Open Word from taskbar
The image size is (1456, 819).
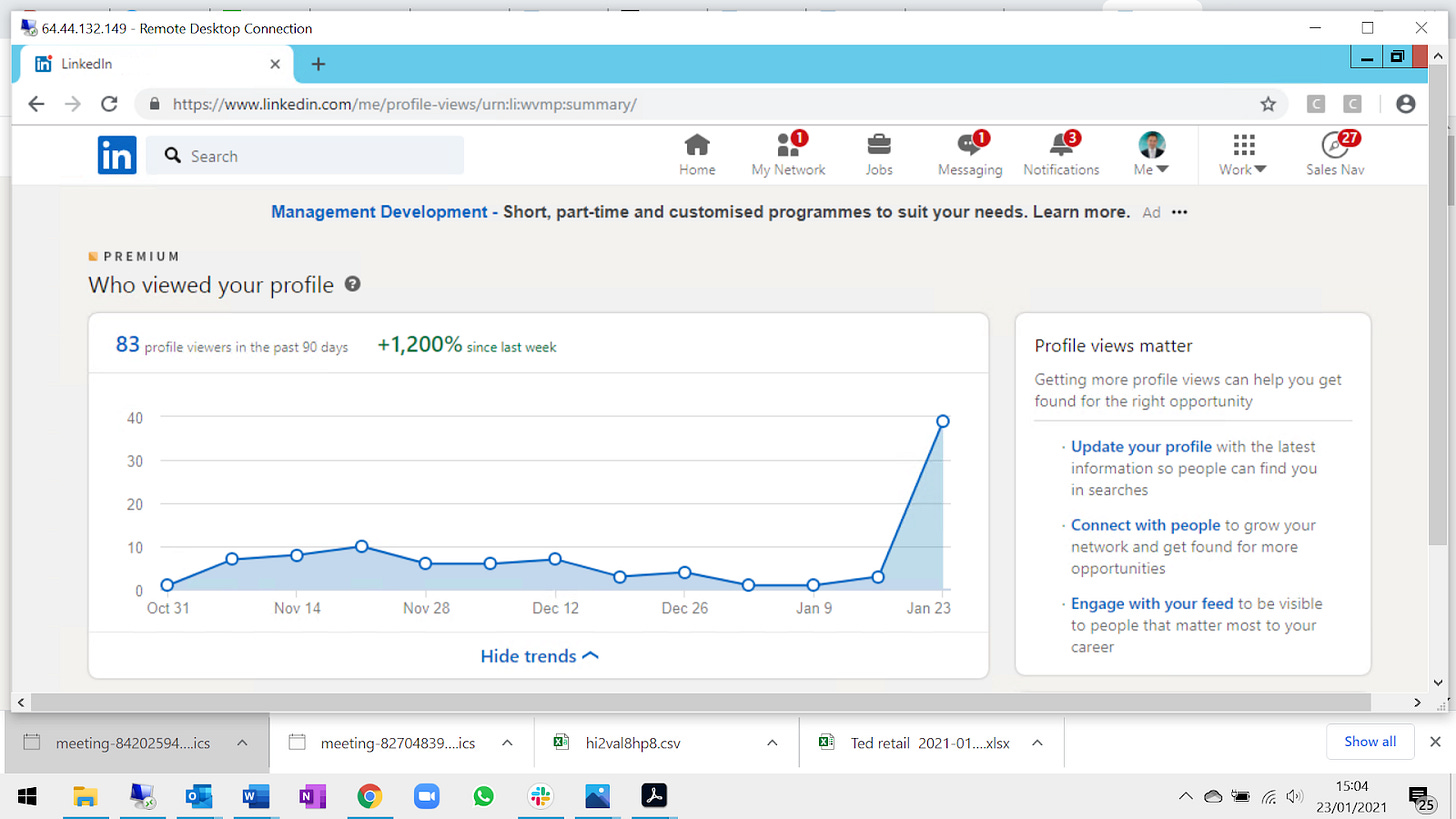tap(256, 796)
